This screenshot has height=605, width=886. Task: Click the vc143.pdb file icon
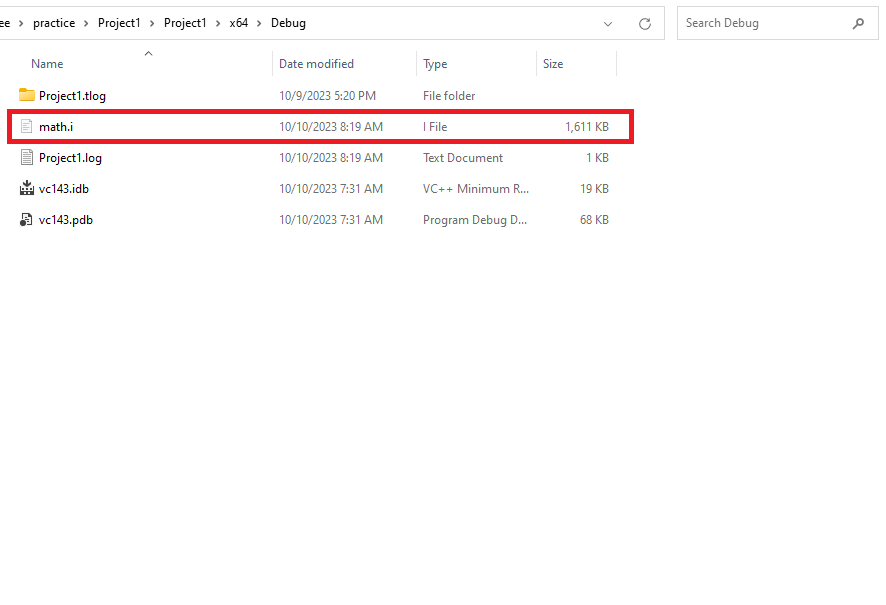pyautogui.click(x=27, y=220)
